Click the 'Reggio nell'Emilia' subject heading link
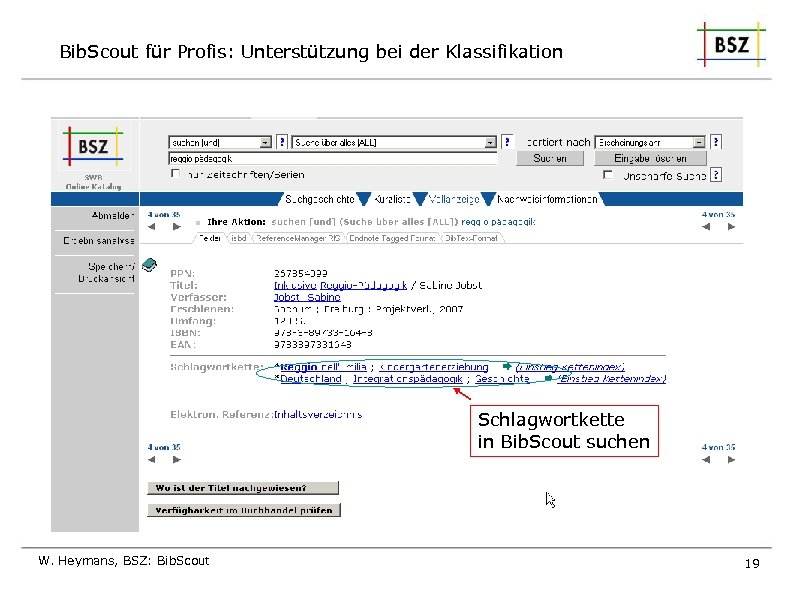The height and width of the screenshot is (595, 794). point(323,367)
